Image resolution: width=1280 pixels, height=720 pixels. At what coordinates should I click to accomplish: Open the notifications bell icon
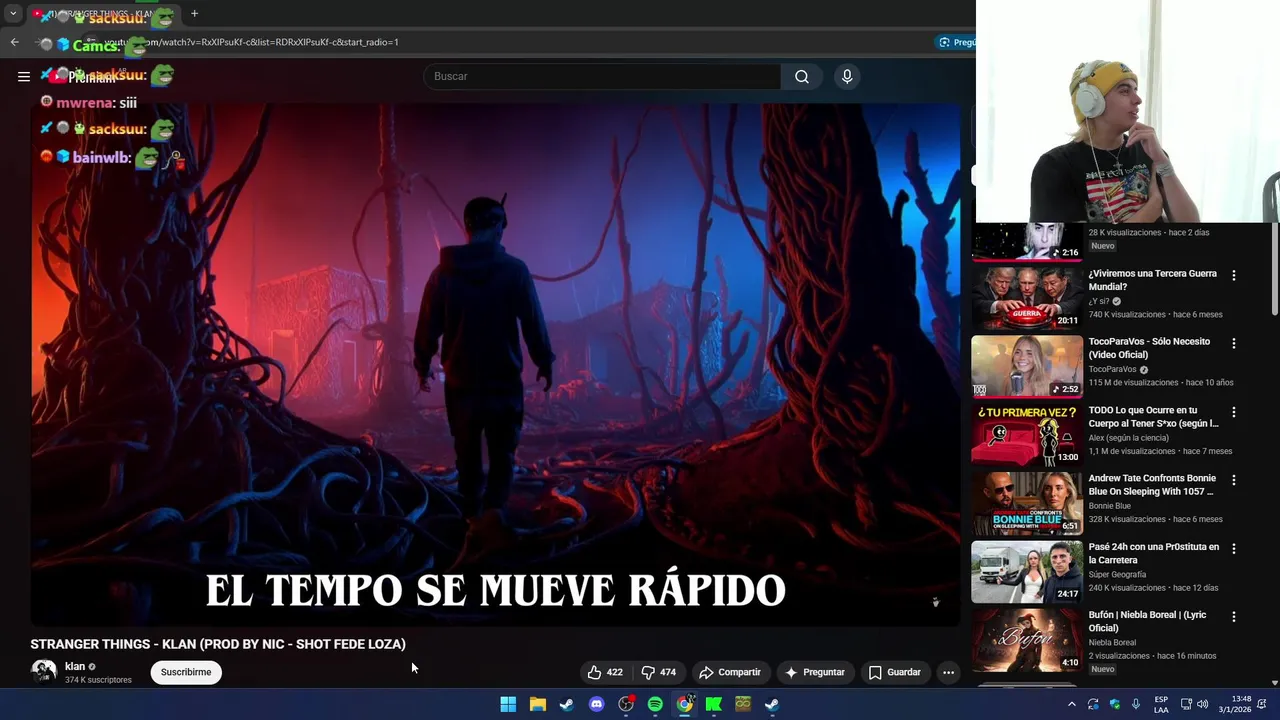click(1264, 704)
